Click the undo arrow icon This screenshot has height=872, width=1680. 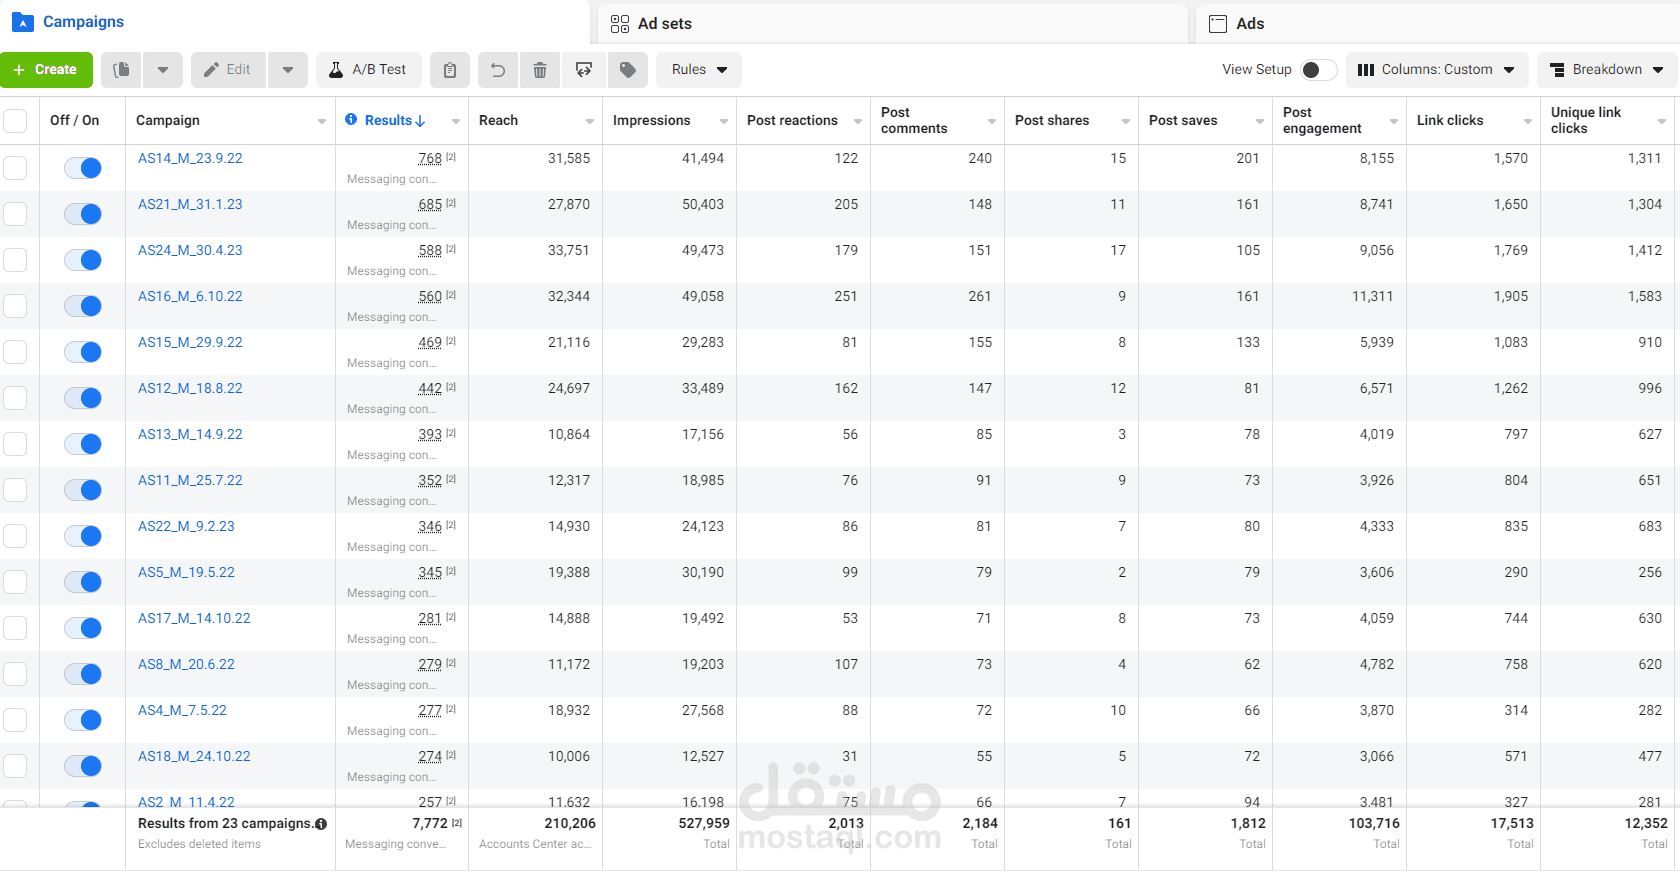point(497,70)
